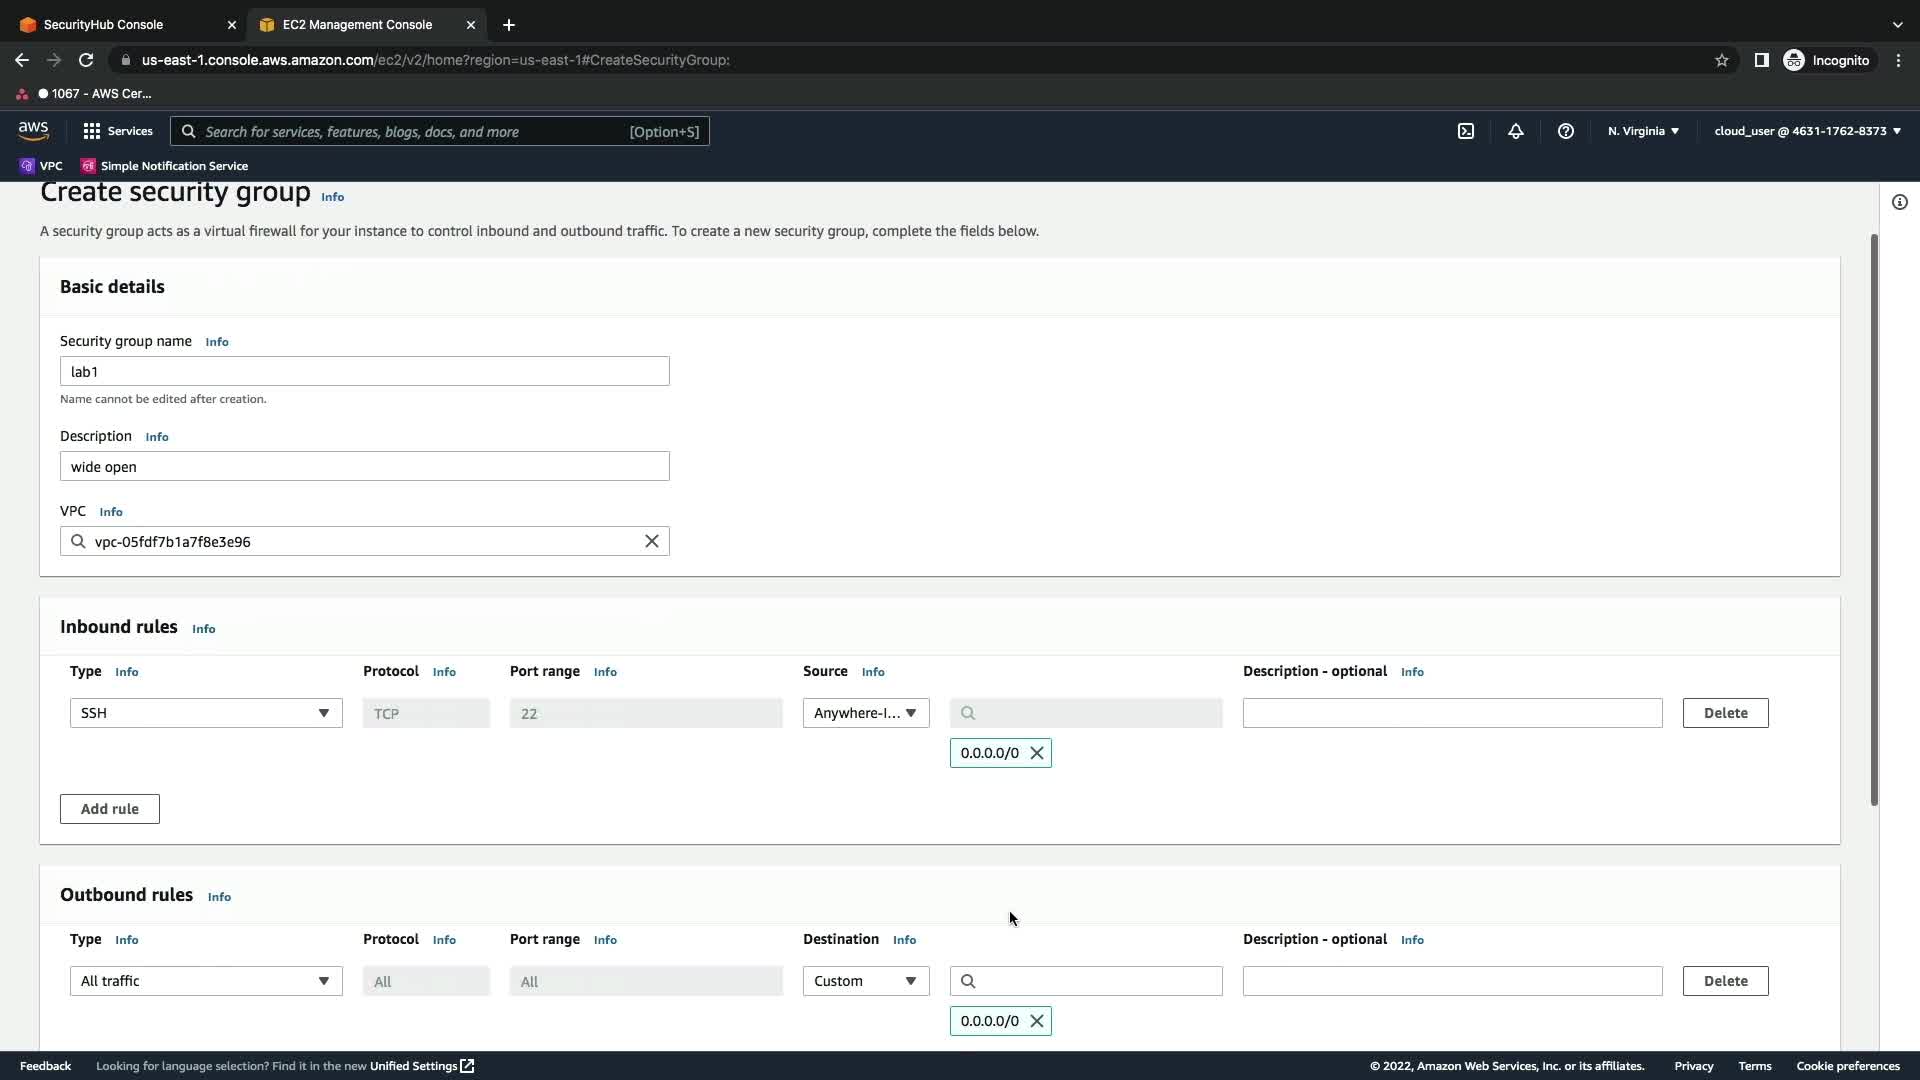Image resolution: width=1920 pixels, height=1080 pixels.
Task: Click the Security group name field
Action: pyautogui.click(x=364, y=371)
